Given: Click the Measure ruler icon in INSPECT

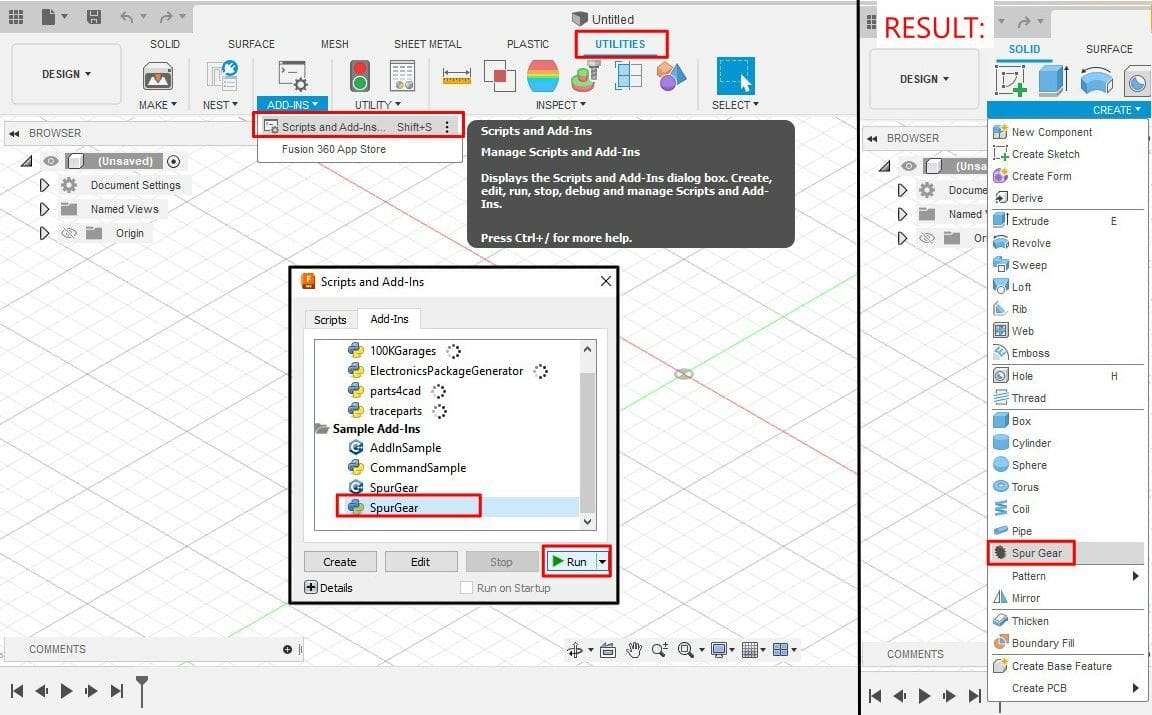Looking at the screenshot, I should coord(457,76).
